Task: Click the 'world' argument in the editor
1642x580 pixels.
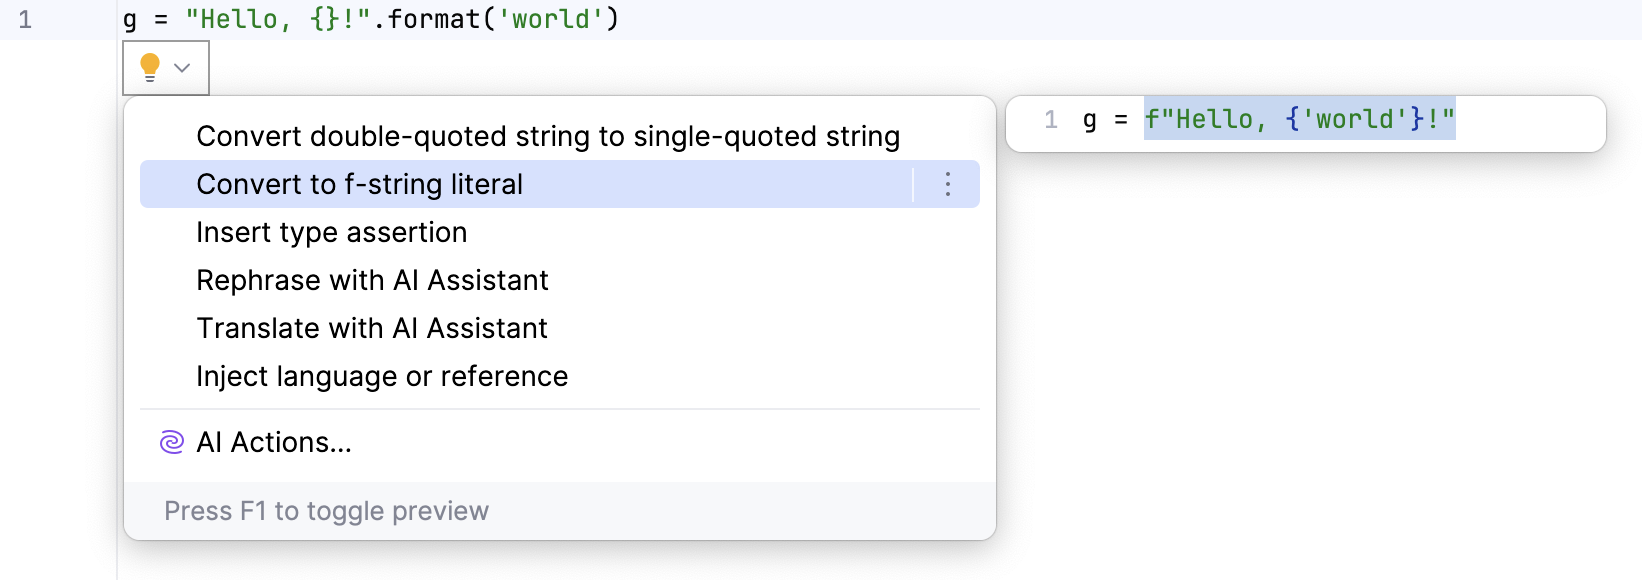Action: 551,19
